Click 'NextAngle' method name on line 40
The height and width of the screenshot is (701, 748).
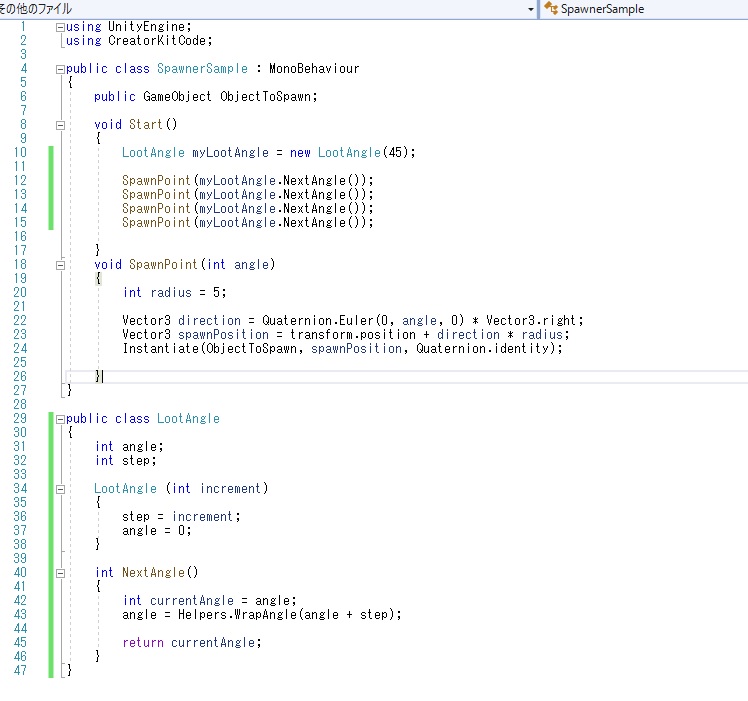[153, 573]
